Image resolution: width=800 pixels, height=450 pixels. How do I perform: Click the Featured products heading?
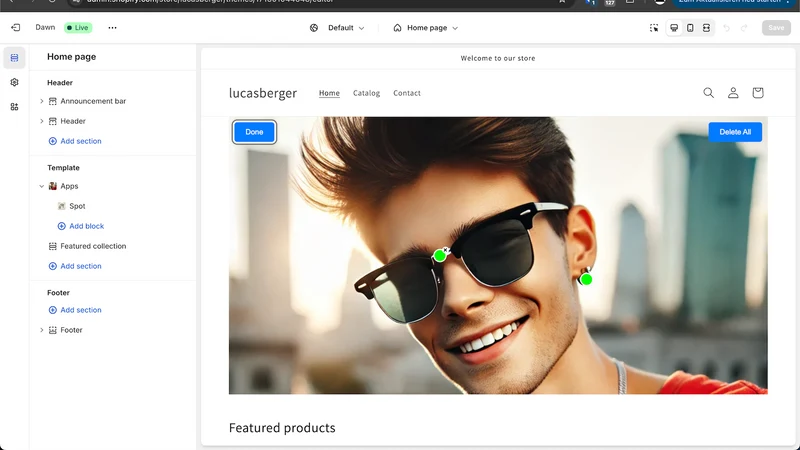(x=282, y=428)
